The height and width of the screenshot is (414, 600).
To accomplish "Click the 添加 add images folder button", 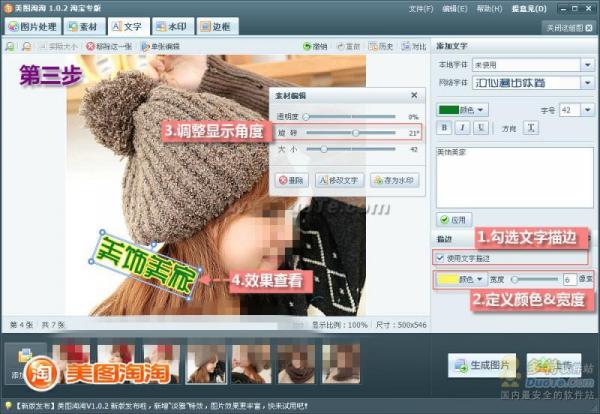I will coord(25,362).
